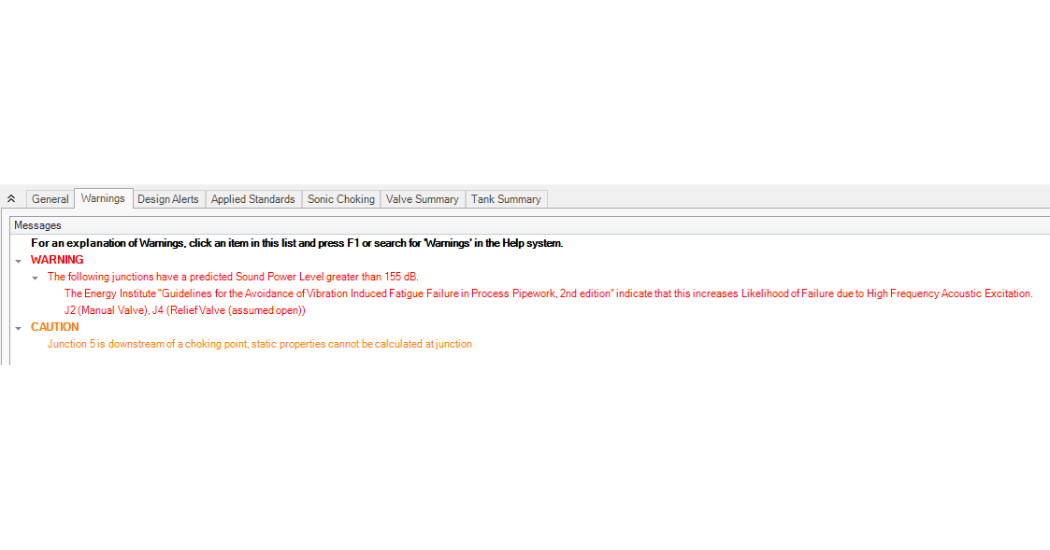Screen dimensions: 1050x550
Task: Collapse the output panel with double-chevron icon
Action: click(x=11, y=199)
